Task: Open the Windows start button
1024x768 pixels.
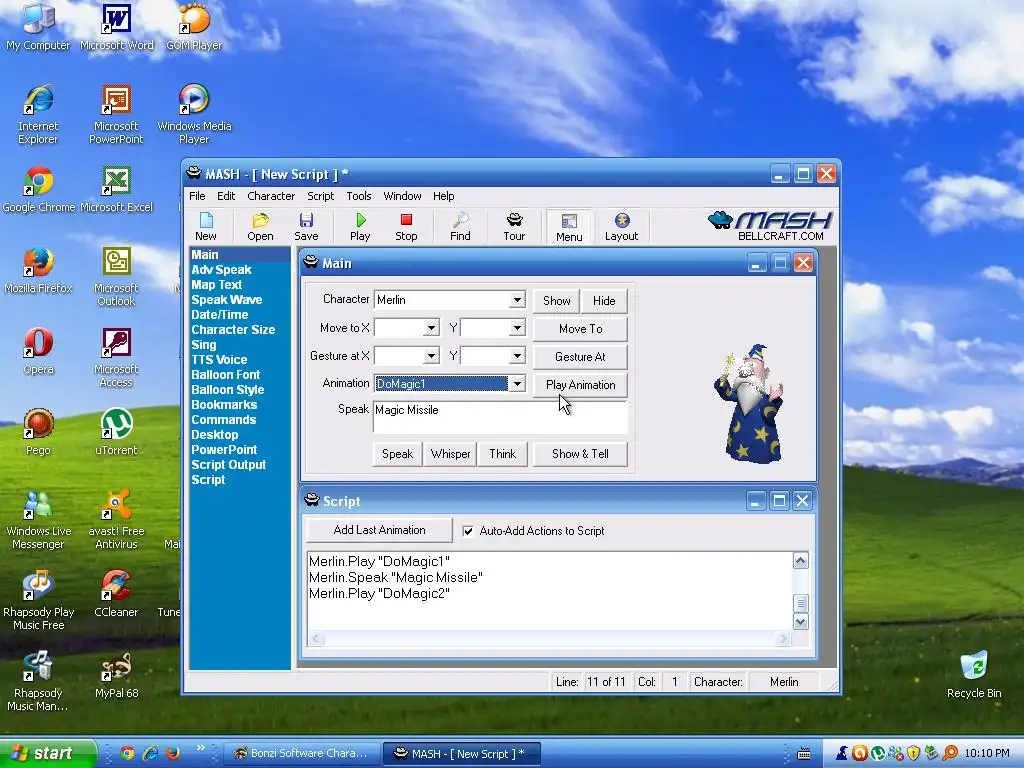Action: coord(47,753)
